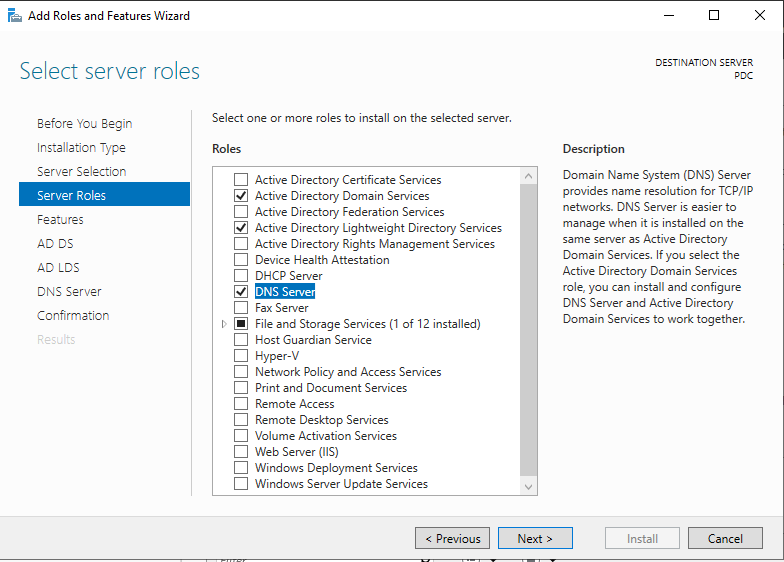Image resolution: width=784 pixels, height=562 pixels.
Task: Check the Active Directory Certificate Services box
Action: [x=241, y=180]
